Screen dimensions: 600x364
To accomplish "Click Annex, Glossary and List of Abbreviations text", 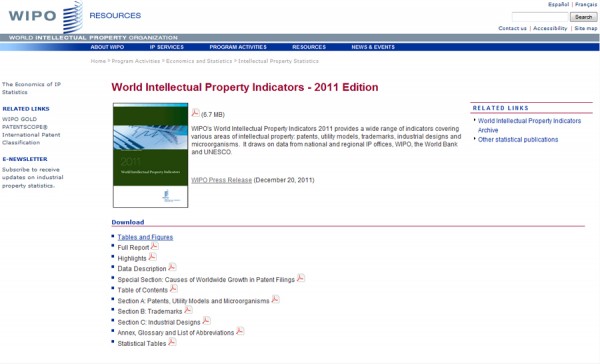I will point(176,333).
